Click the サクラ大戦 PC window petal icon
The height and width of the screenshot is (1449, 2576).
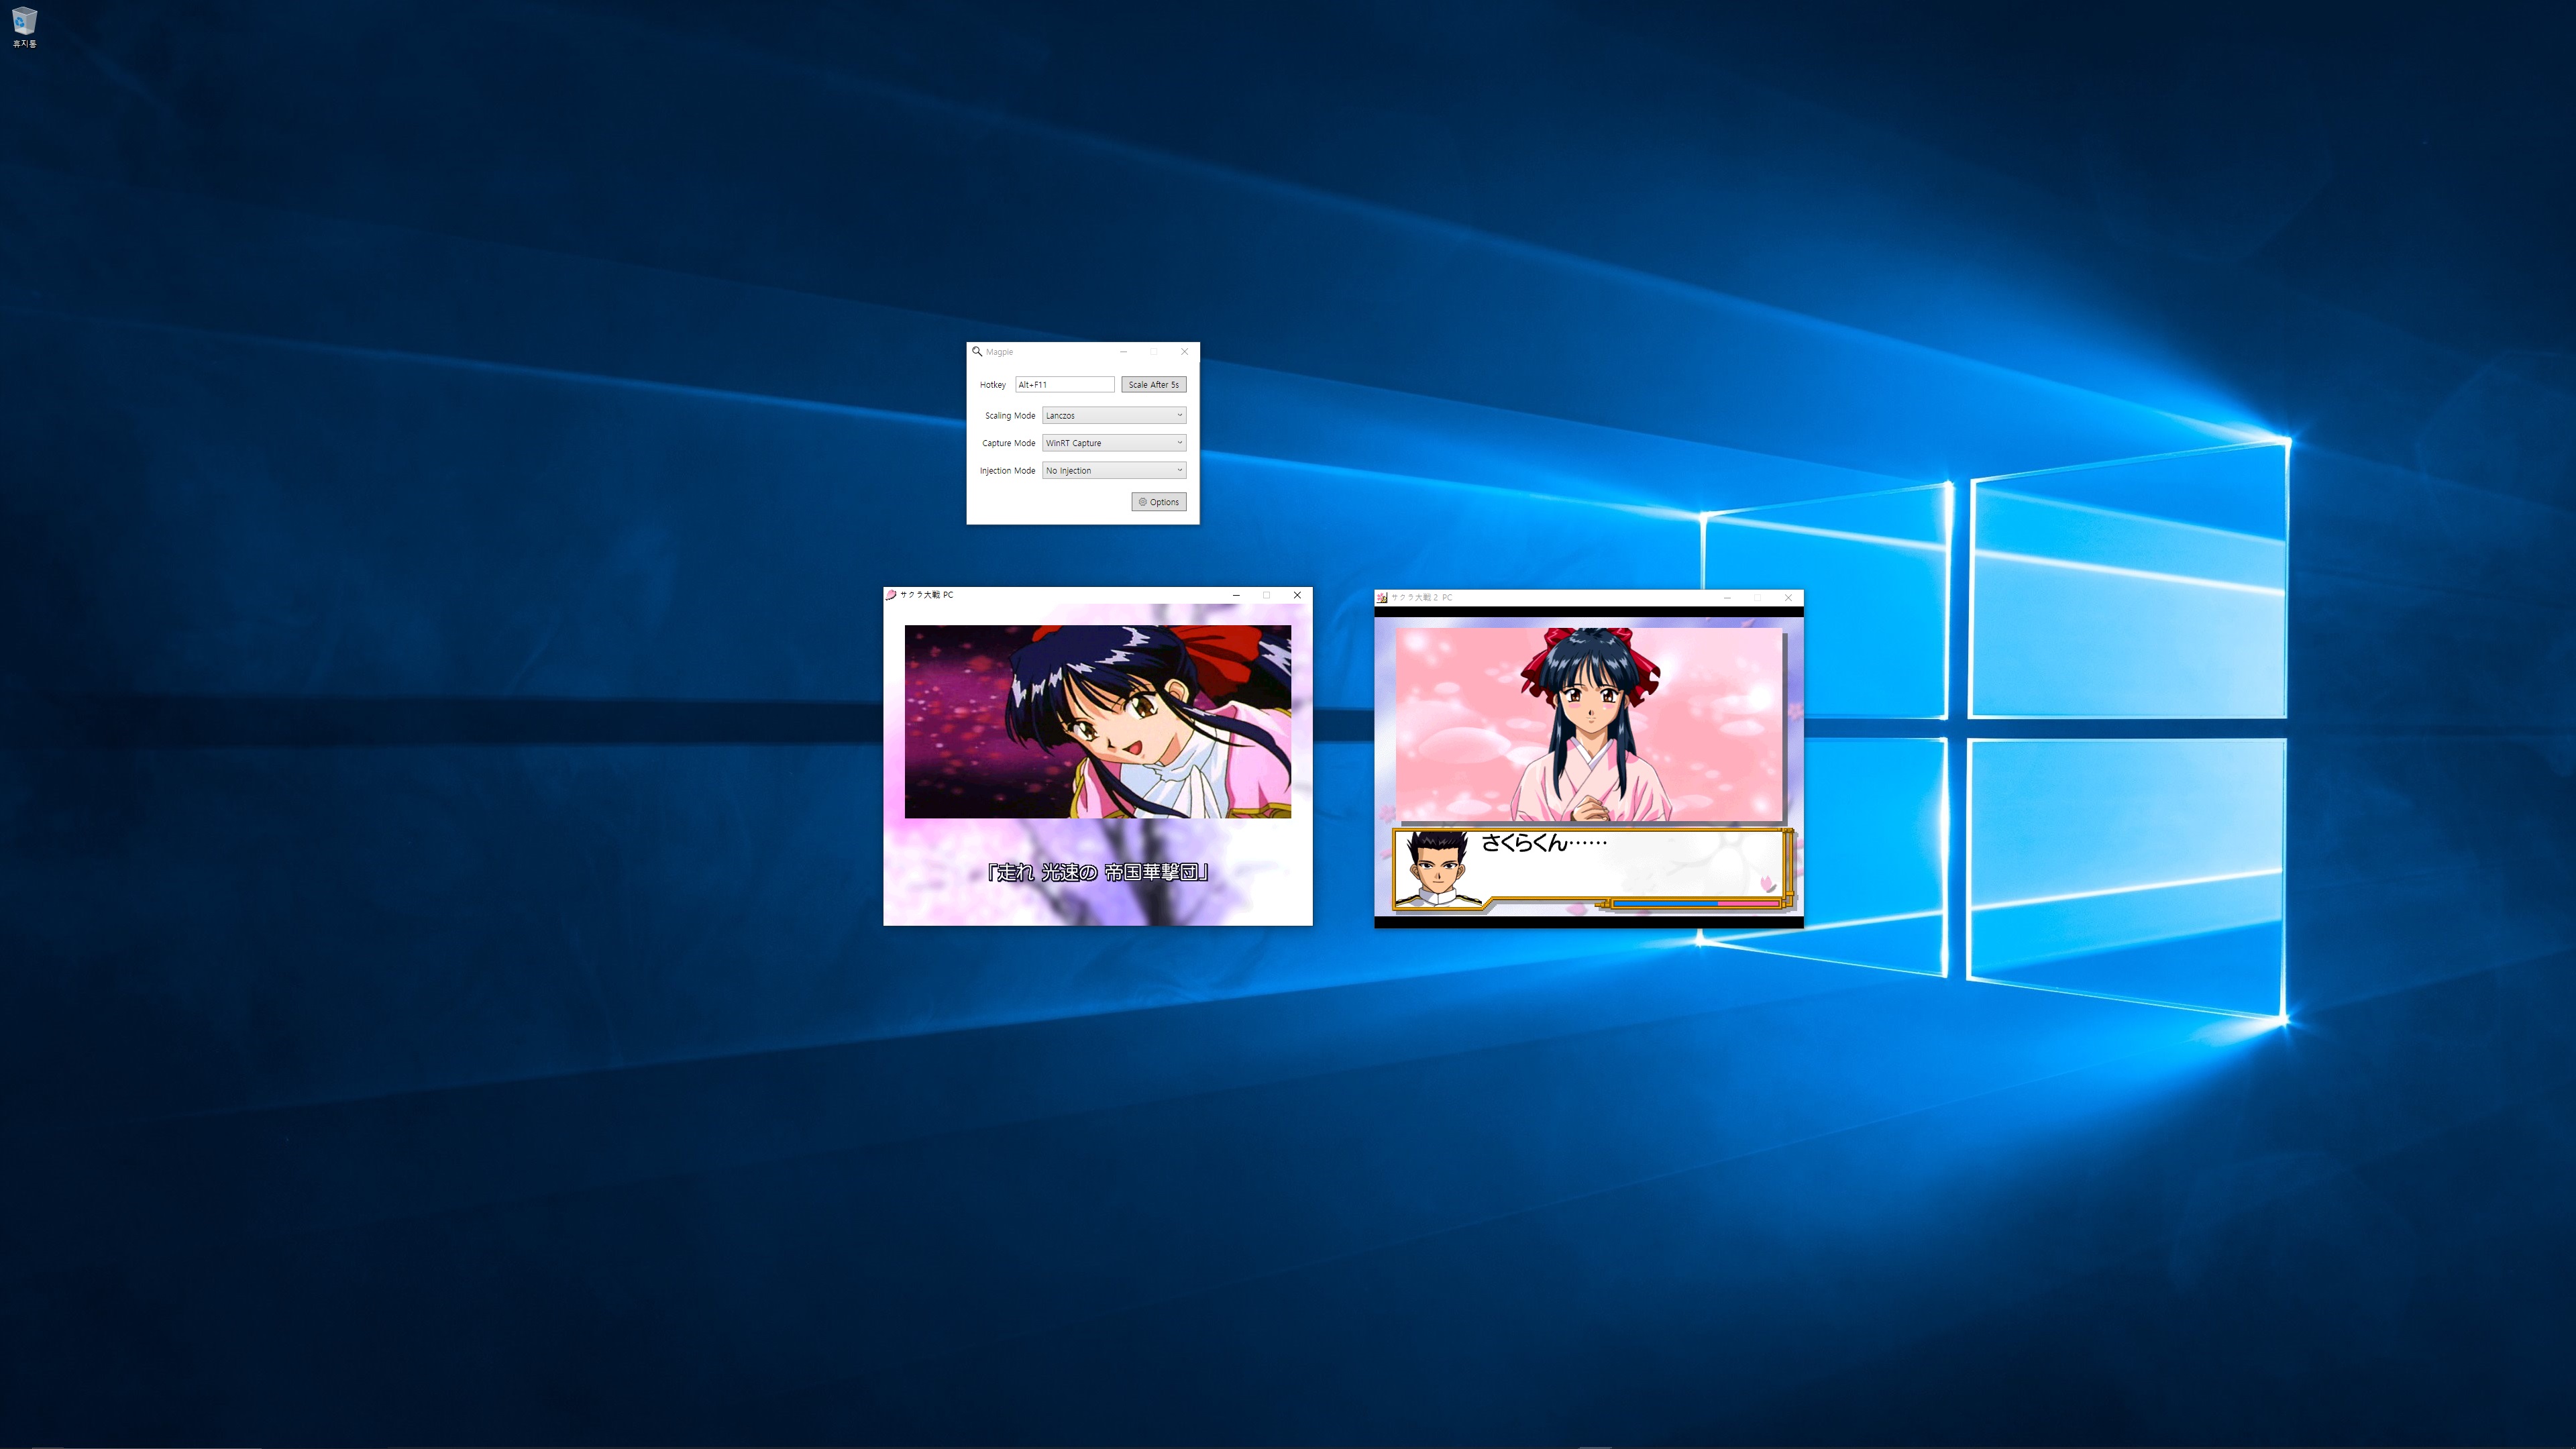[891, 595]
